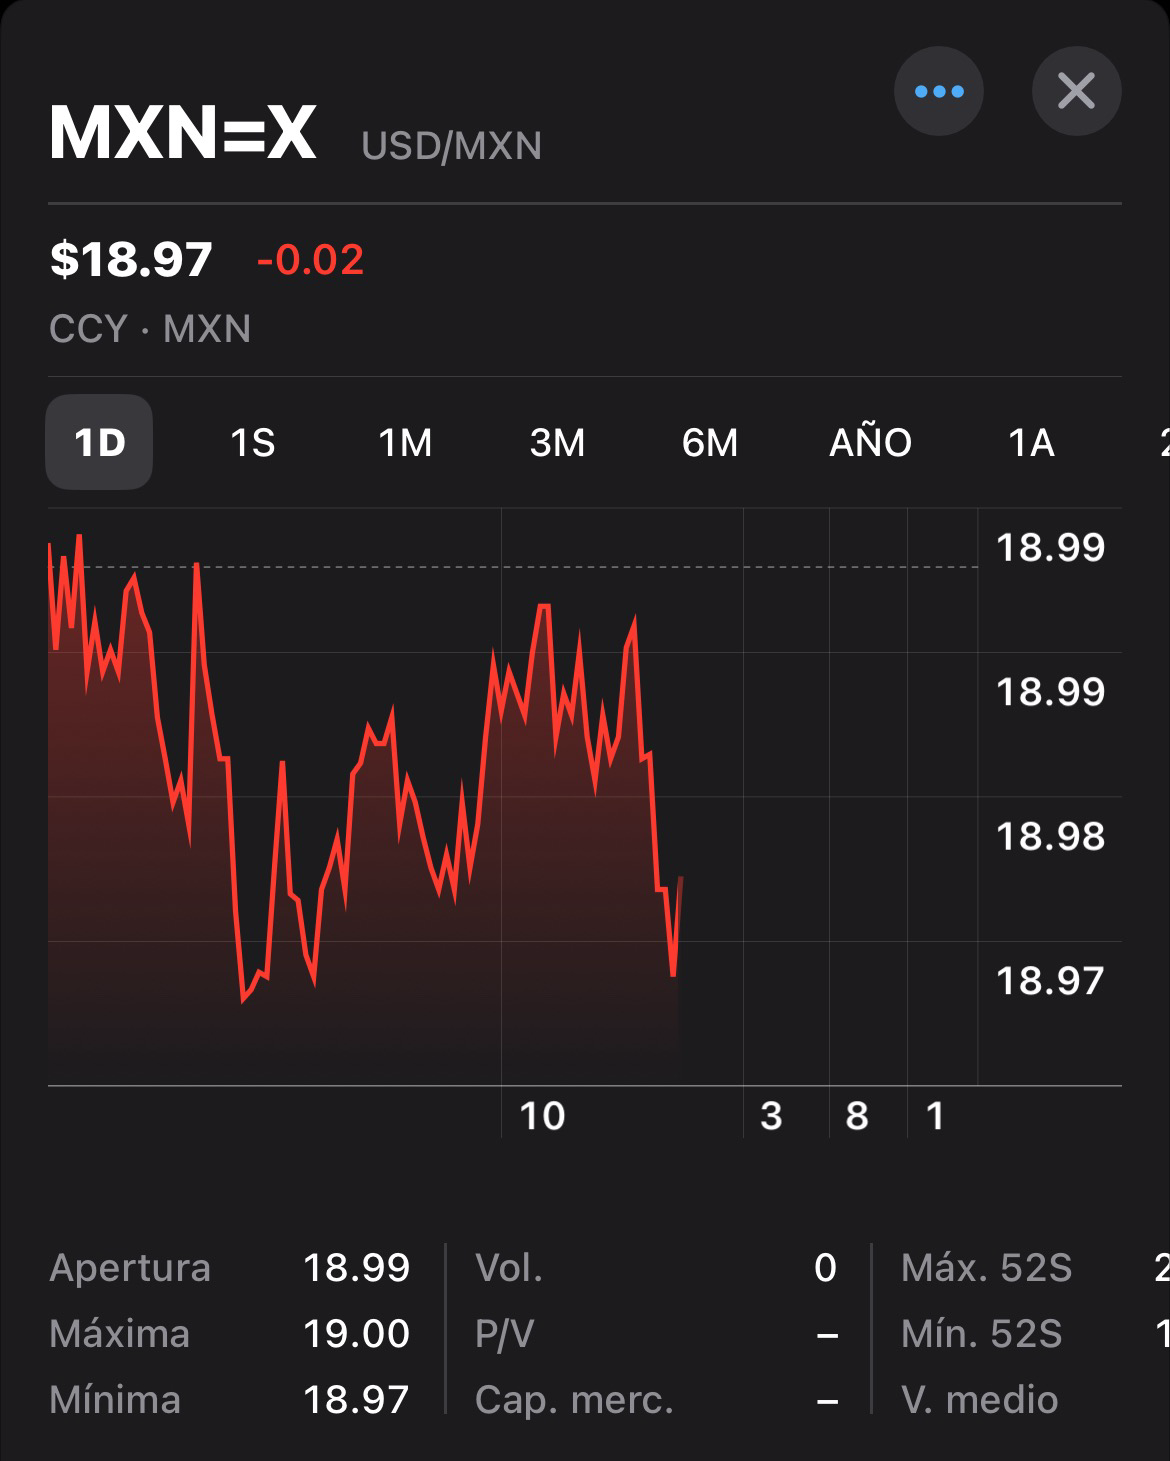Switch chart to 1S range
The width and height of the screenshot is (1170, 1461).
click(x=252, y=442)
